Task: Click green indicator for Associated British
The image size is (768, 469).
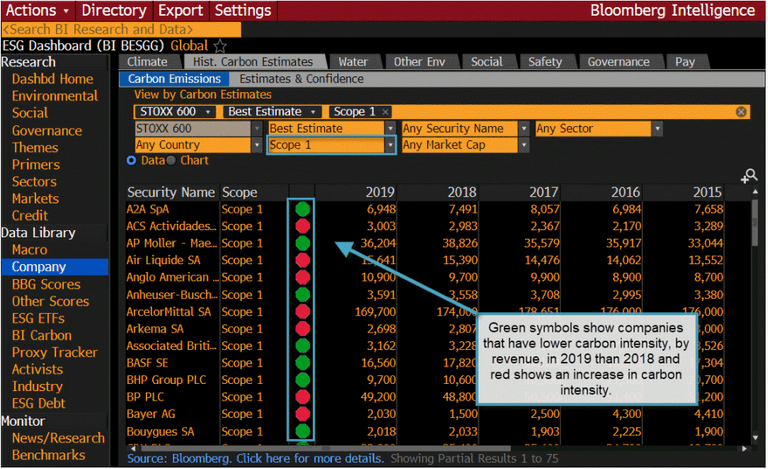Action: tap(303, 346)
